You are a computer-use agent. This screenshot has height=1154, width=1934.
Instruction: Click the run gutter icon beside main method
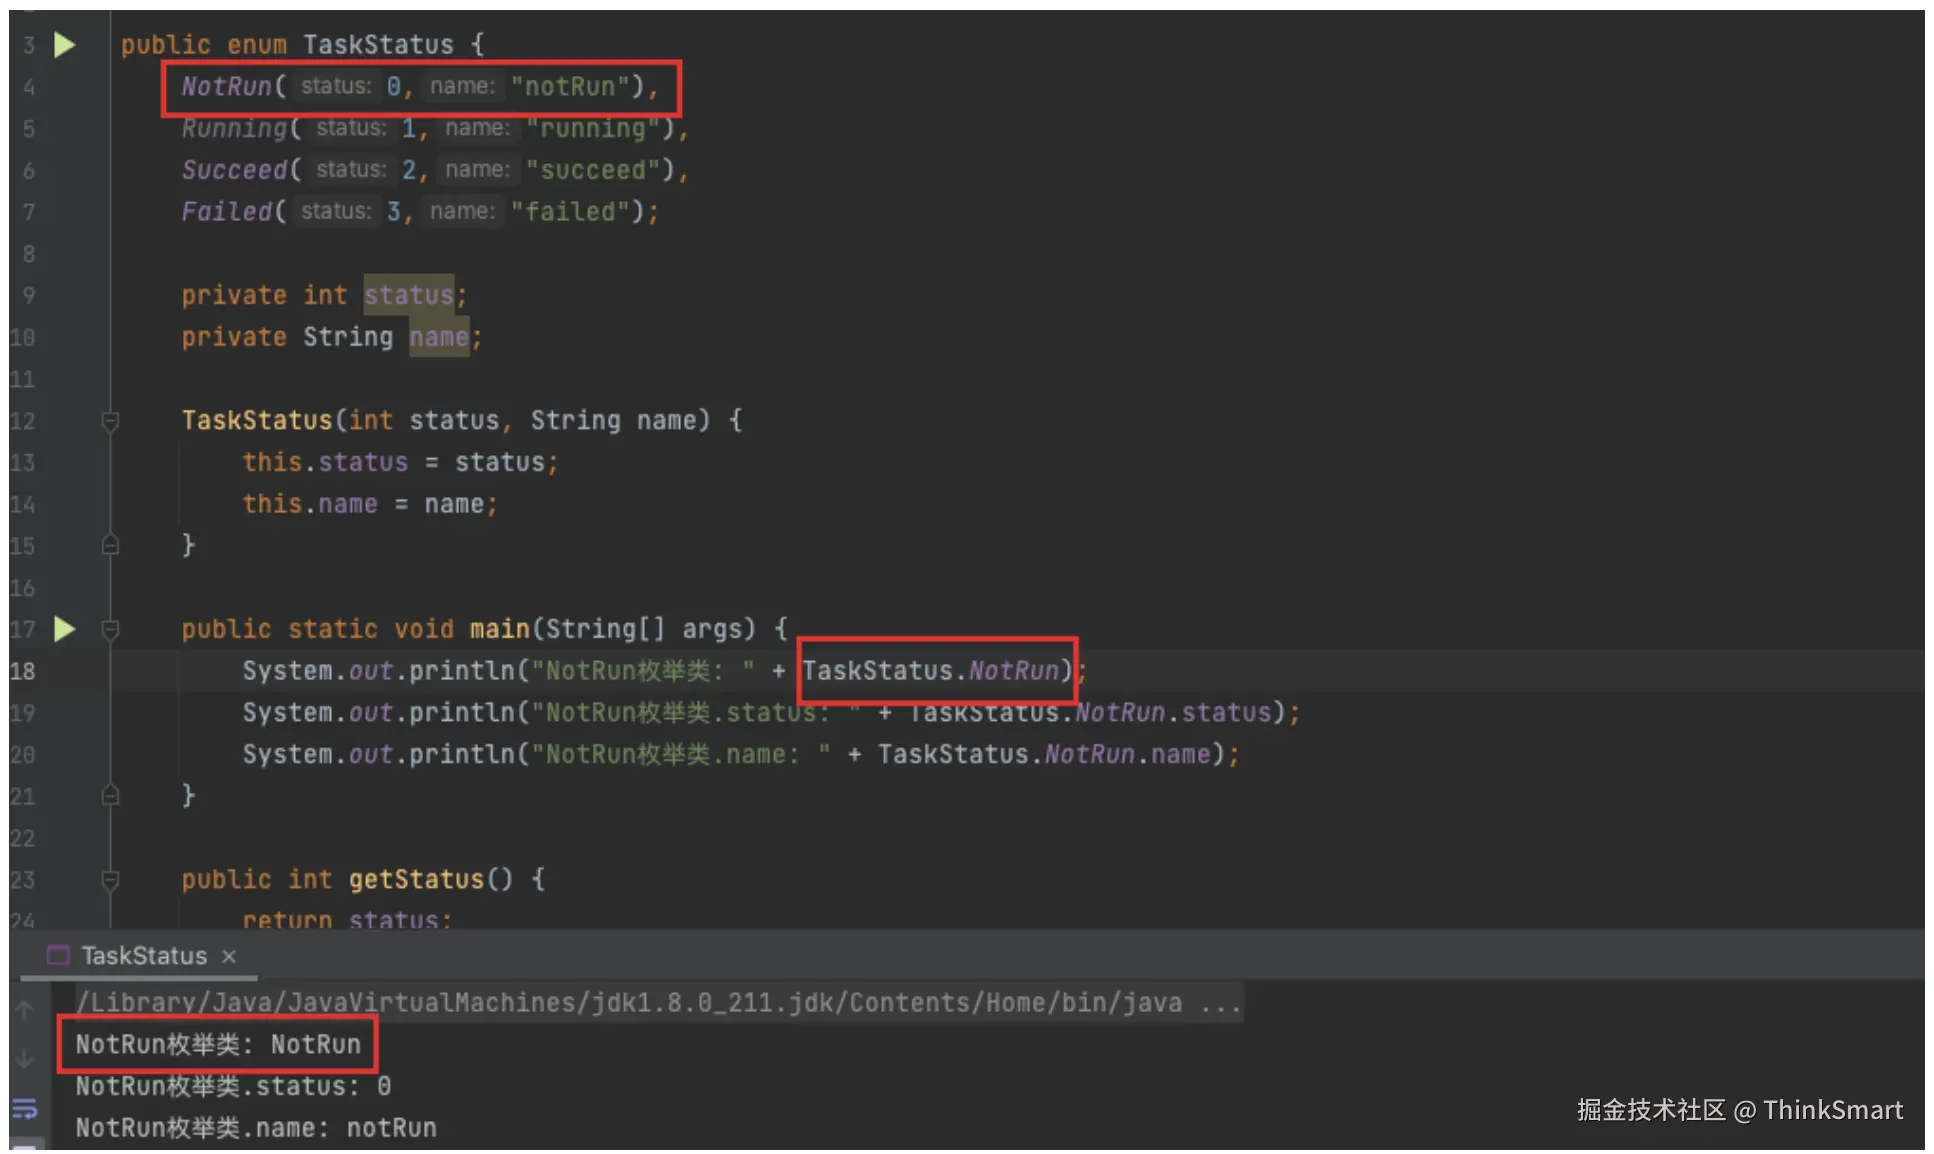[64, 629]
